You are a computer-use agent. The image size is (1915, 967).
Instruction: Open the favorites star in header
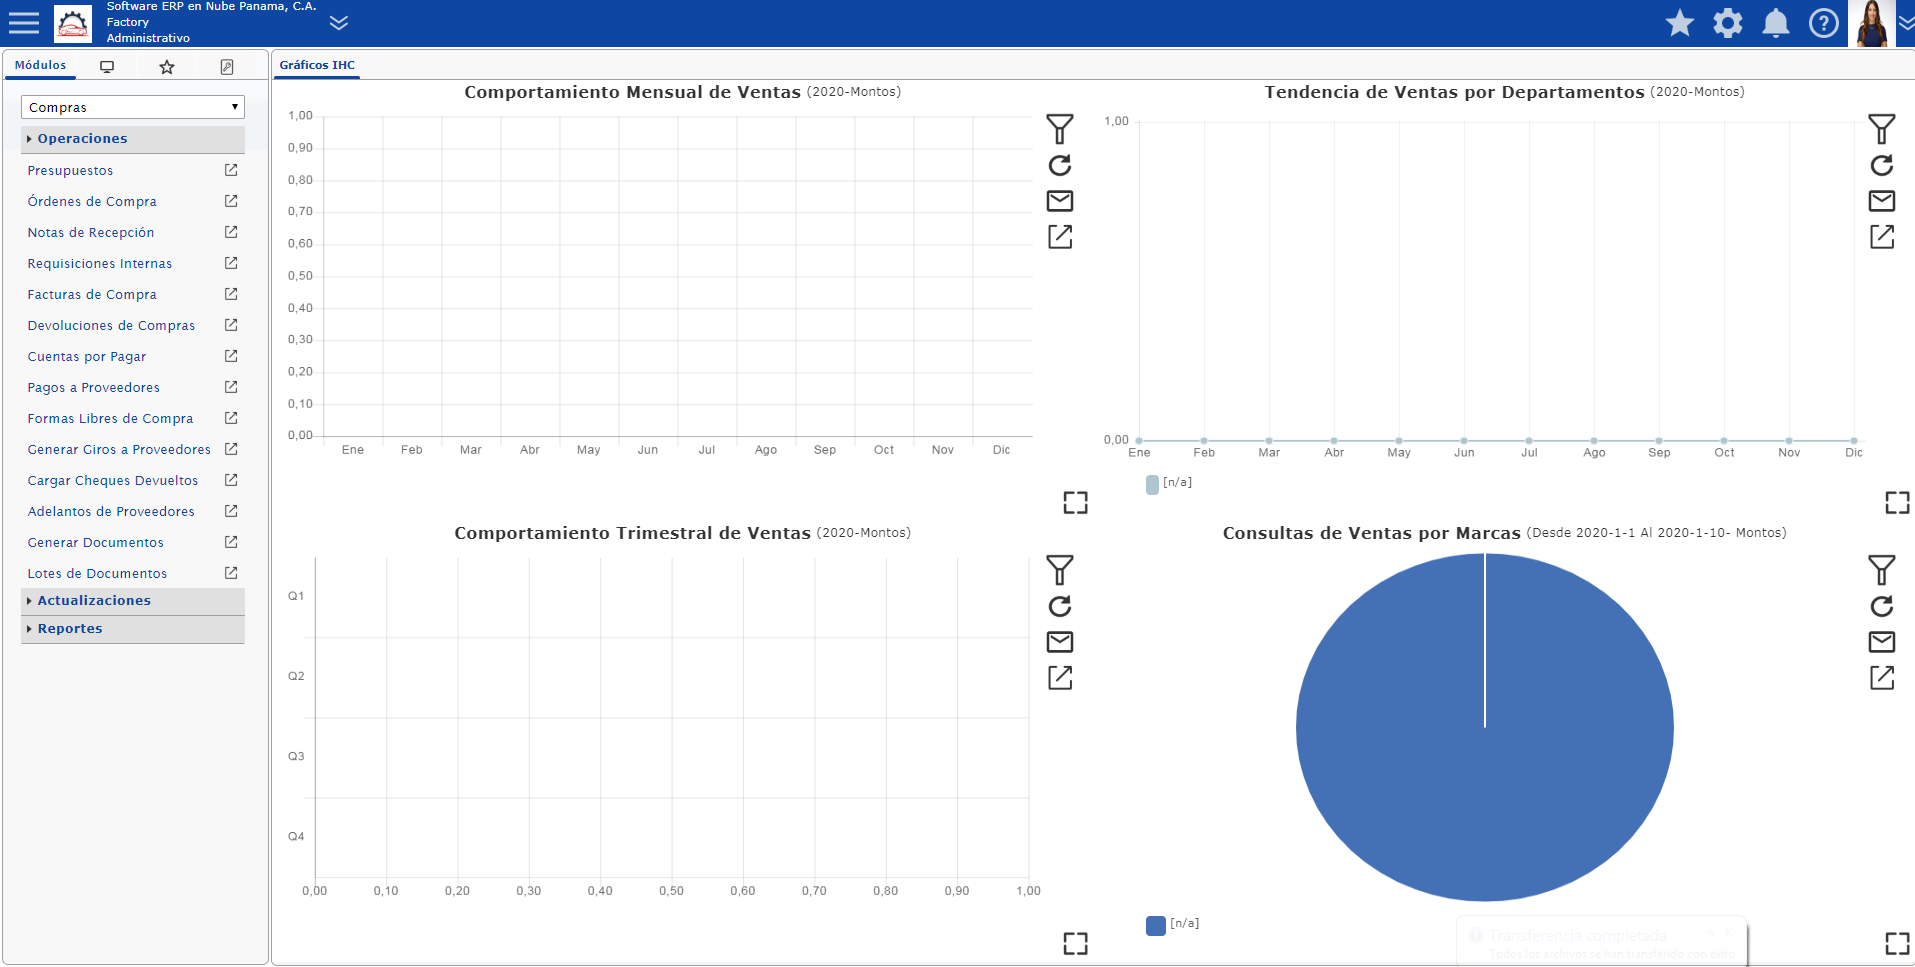tap(1680, 23)
